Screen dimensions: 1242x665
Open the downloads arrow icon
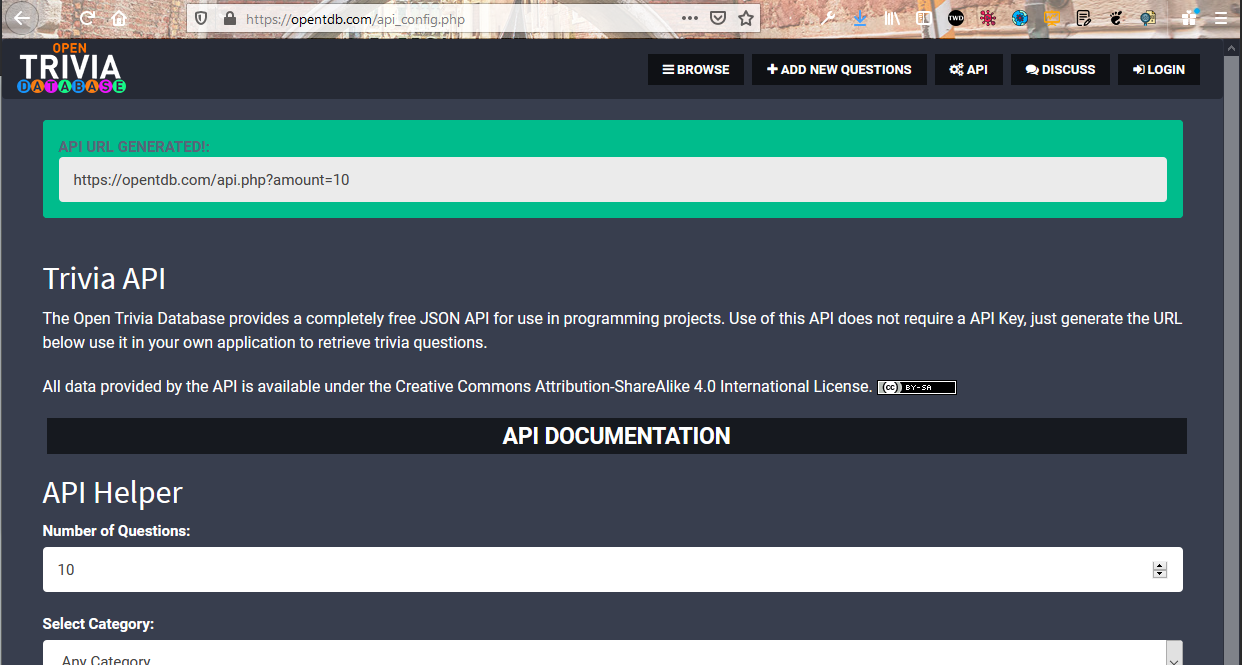[860, 18]
